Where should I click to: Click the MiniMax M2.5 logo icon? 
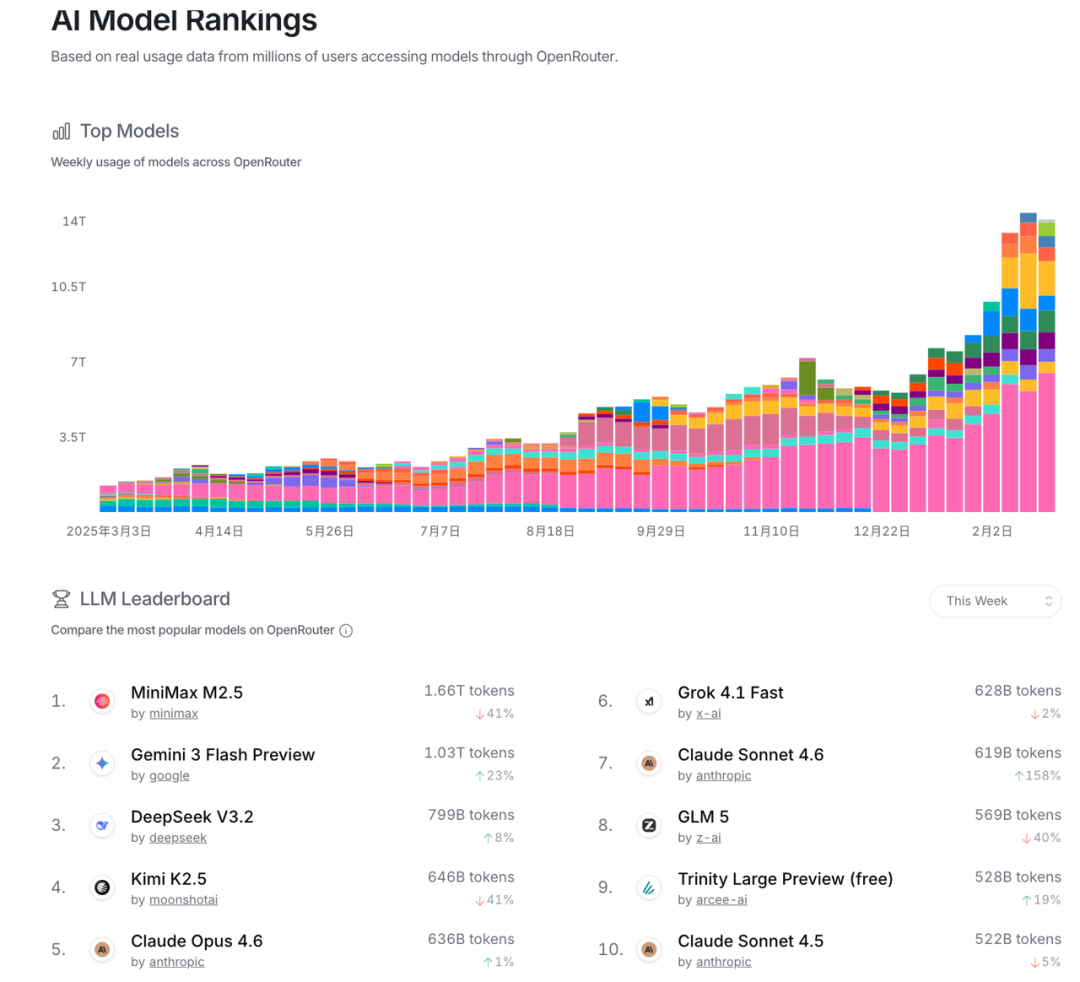(102, 702)
